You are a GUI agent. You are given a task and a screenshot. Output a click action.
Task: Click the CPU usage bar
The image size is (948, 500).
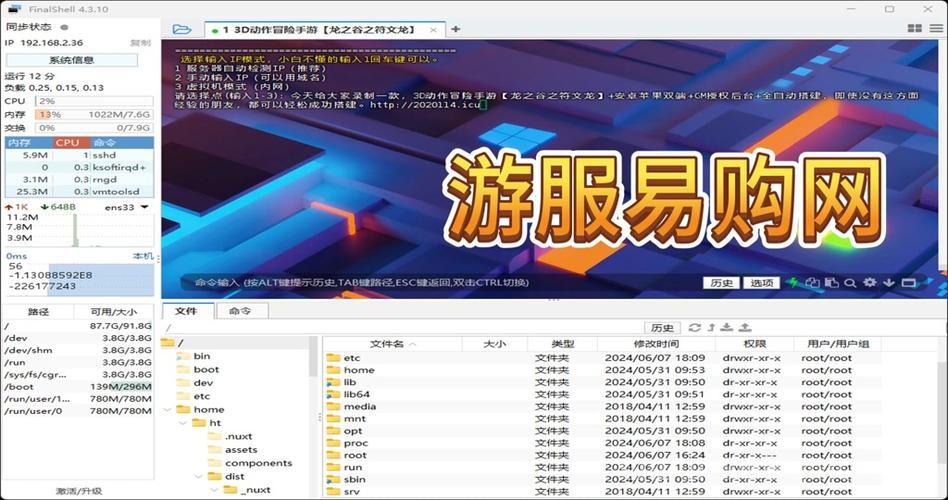(94, 101)
